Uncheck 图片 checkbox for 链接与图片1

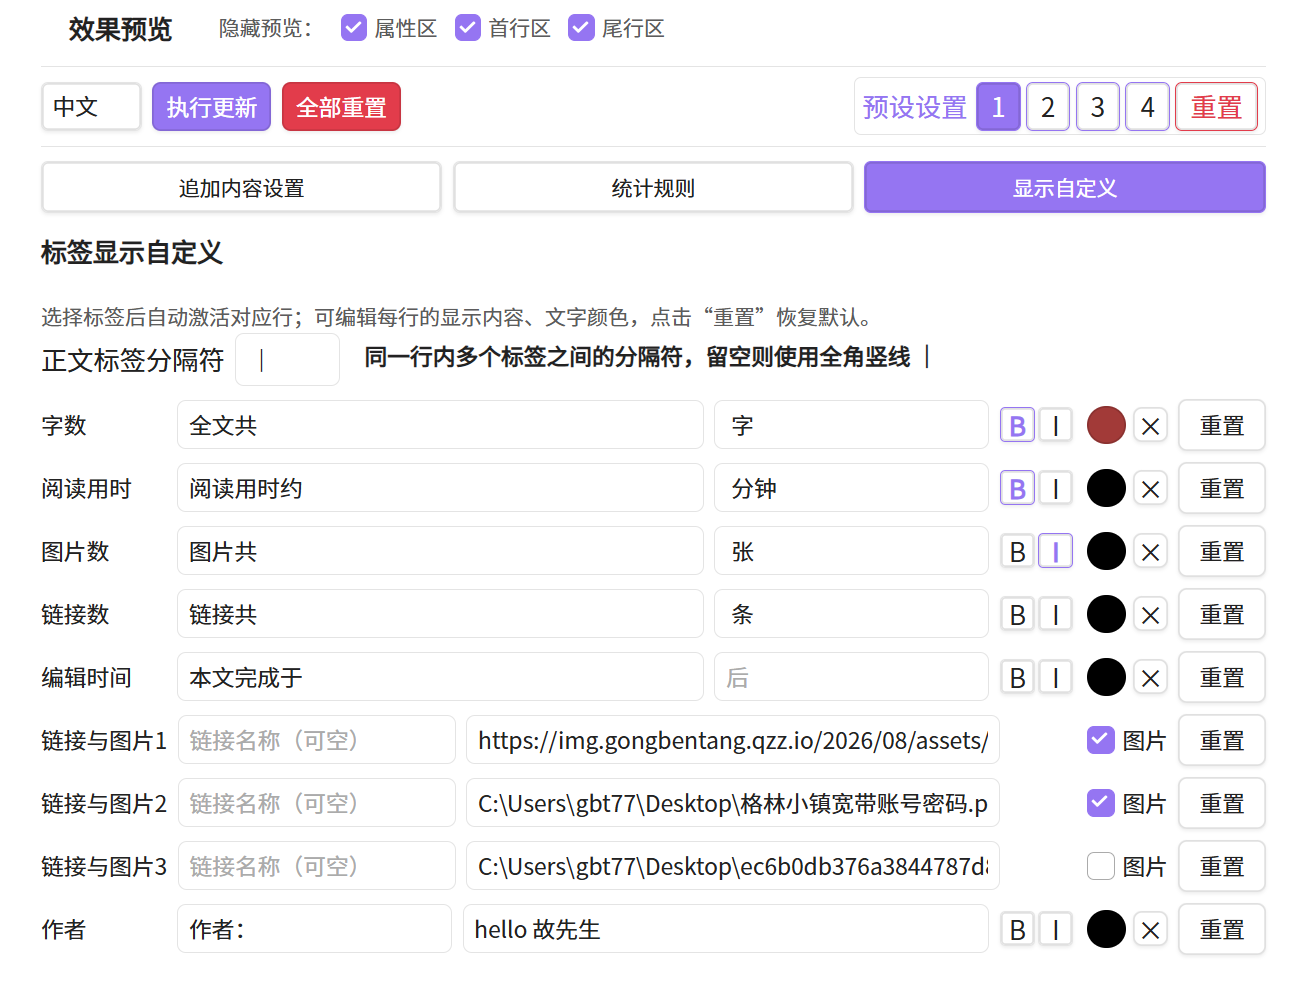[x=1101, y=740]
